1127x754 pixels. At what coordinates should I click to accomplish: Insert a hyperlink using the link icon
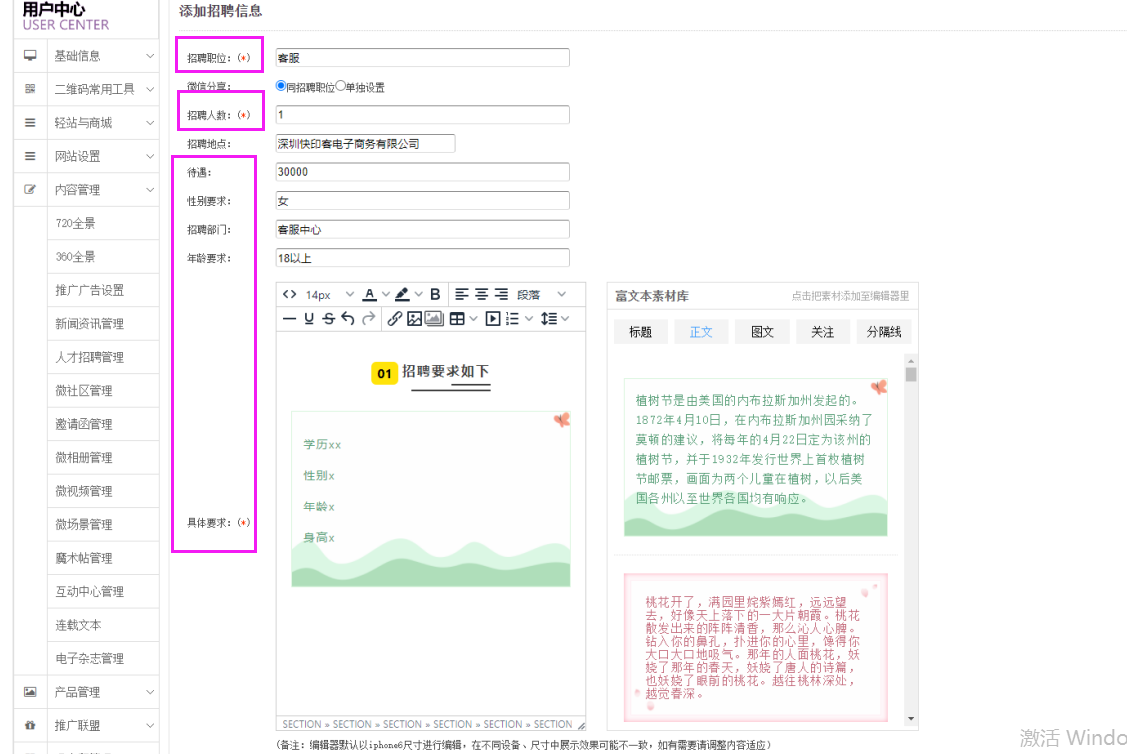click(394, 319)
